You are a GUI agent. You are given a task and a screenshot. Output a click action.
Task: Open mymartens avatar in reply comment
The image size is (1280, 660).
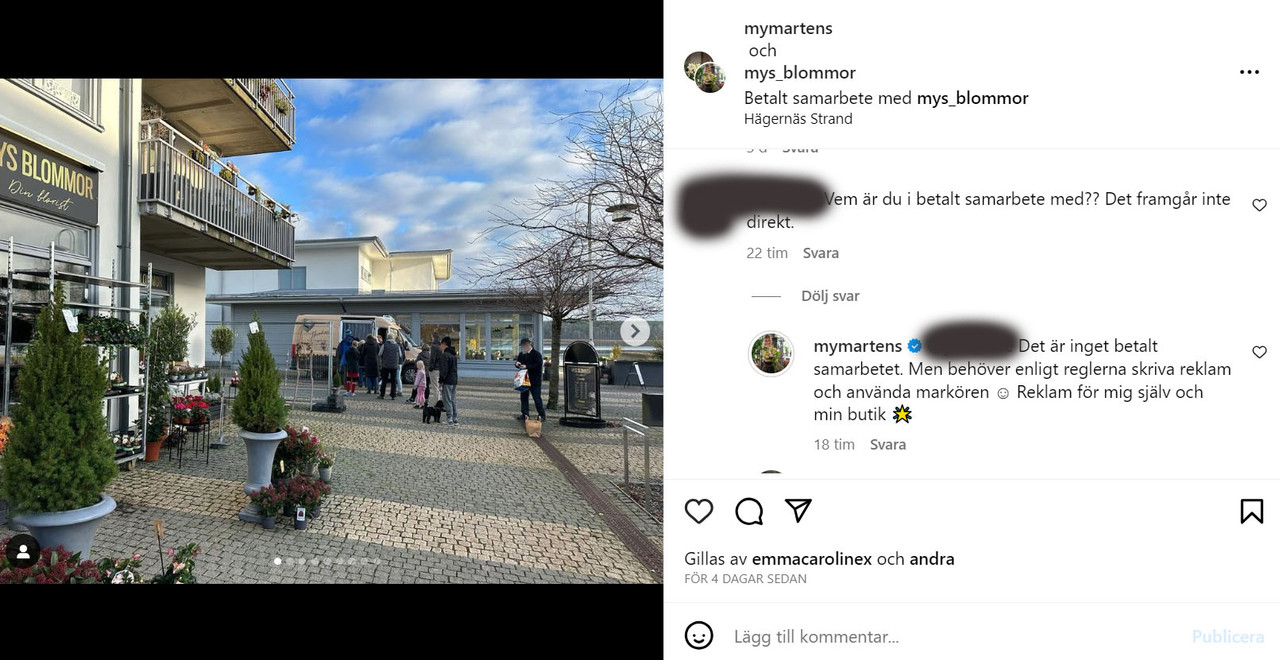[771, 353]
